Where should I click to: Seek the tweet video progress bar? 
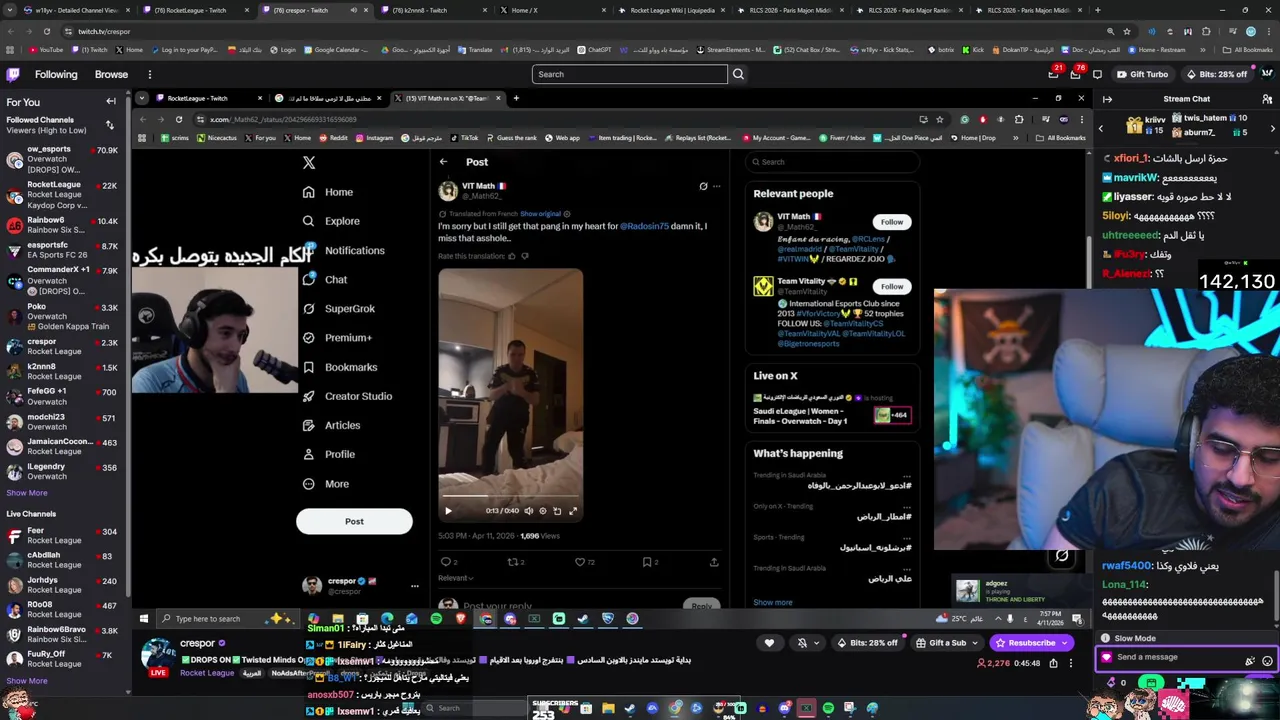coord(510,496)
